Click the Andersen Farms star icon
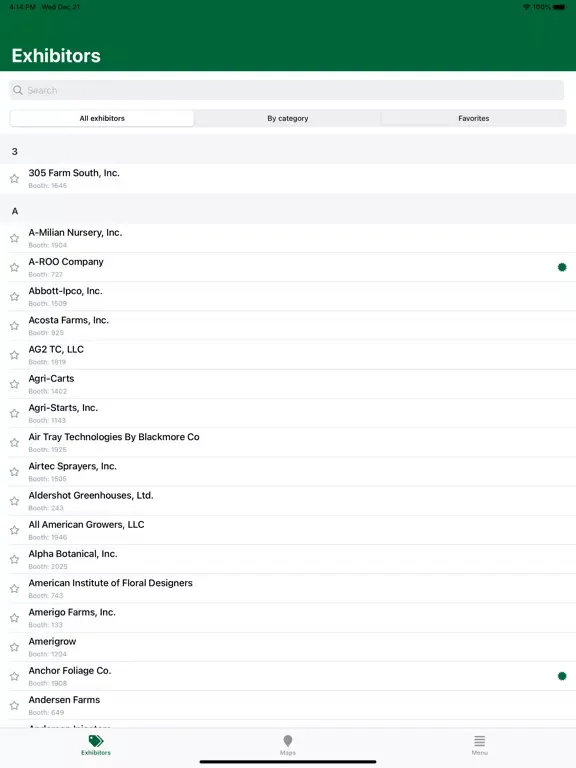 pyautogui.click(x=15, y=705)
